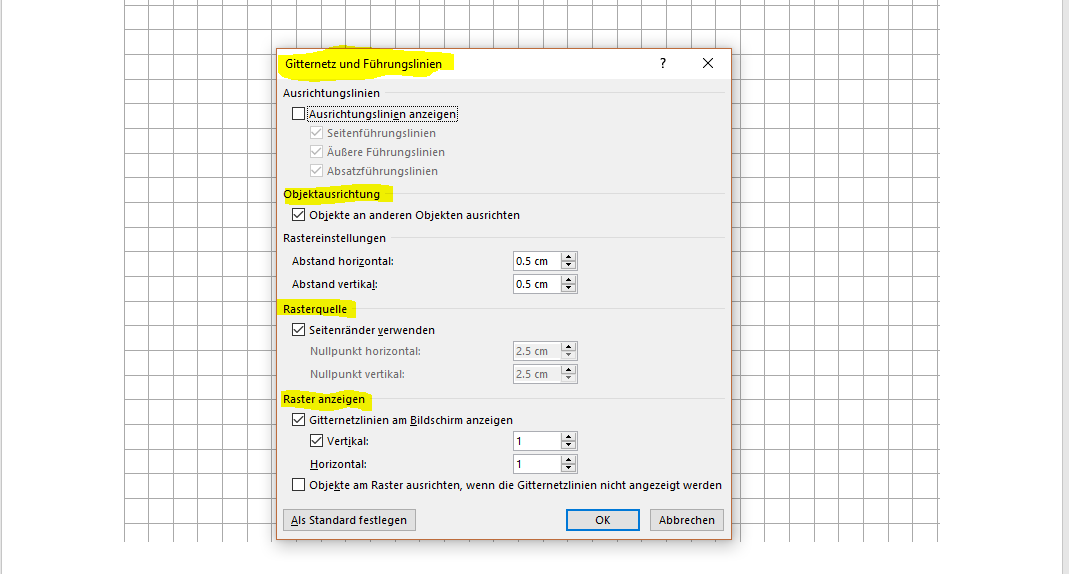This screenshot has width=1069, height=574.
Task: Click the Vertikal grid interval field
Action: pos(537,441)
